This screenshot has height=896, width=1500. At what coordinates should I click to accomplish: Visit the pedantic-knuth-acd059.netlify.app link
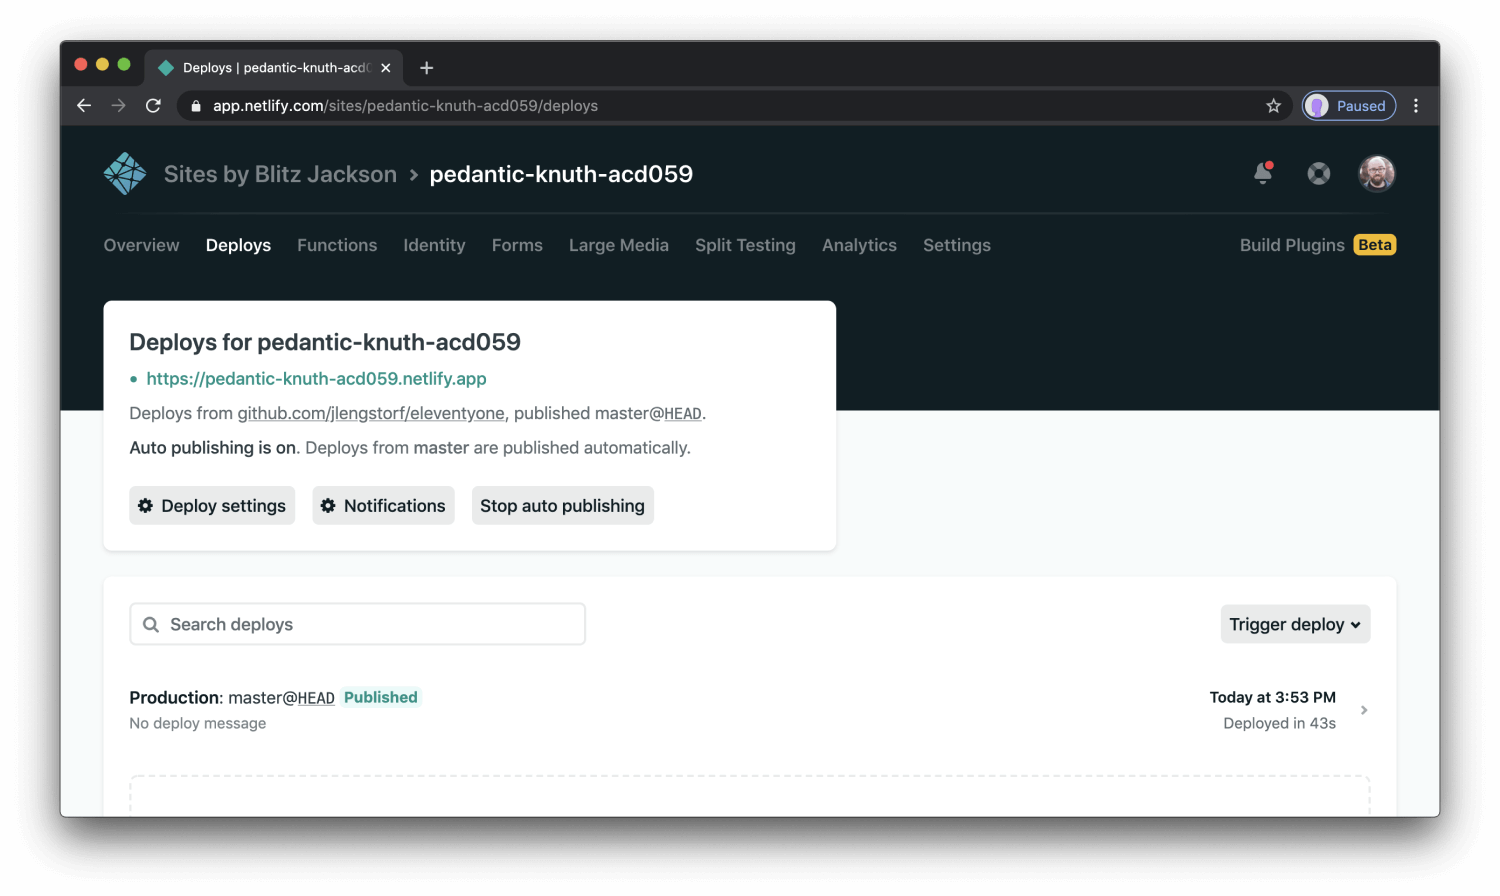(x=316, y=379)
